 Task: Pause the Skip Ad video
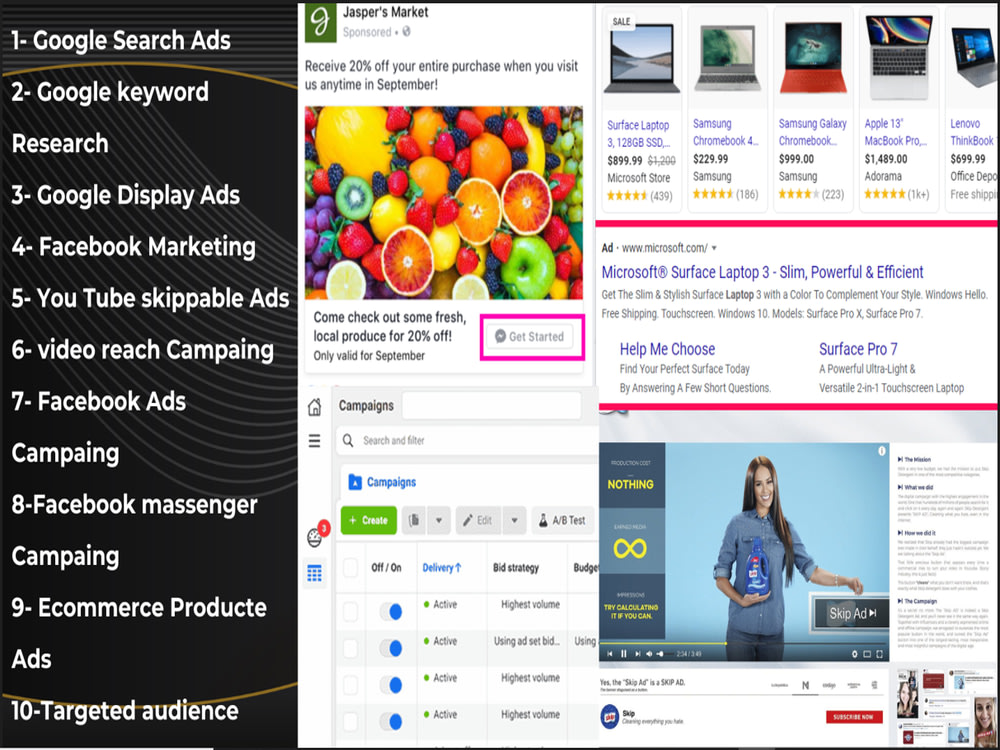(x=623, y=654)
